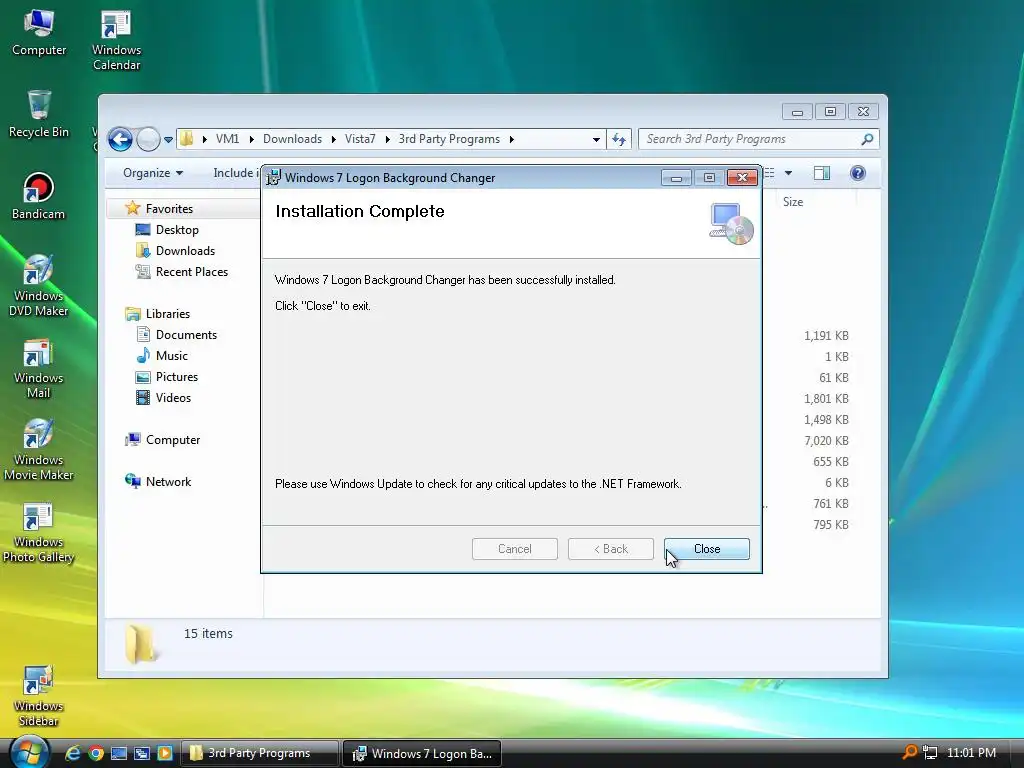
Task: Launch Windows Media Player quick launch icon
Action: 165,753
